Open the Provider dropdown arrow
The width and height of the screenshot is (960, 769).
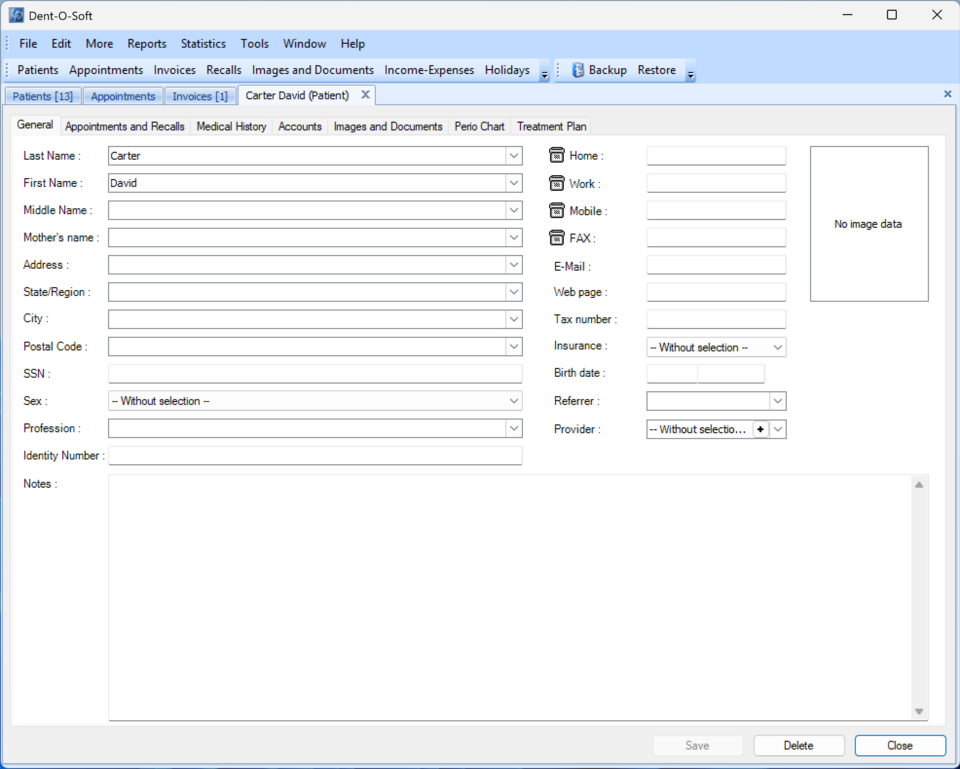pyautogui.click(x=778, y=429)
